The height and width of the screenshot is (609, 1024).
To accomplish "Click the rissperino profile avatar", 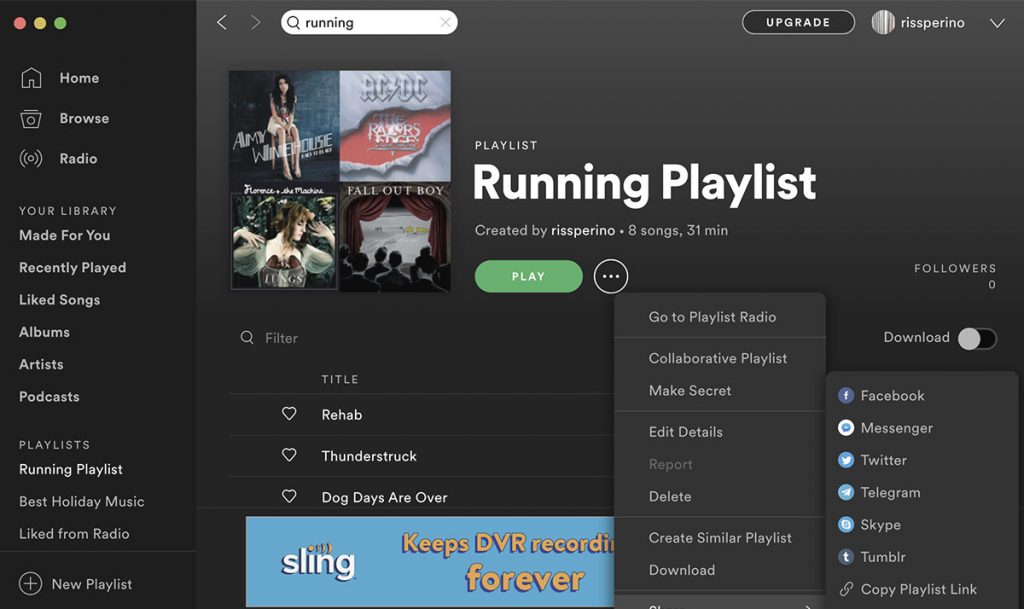I will 883,22.
